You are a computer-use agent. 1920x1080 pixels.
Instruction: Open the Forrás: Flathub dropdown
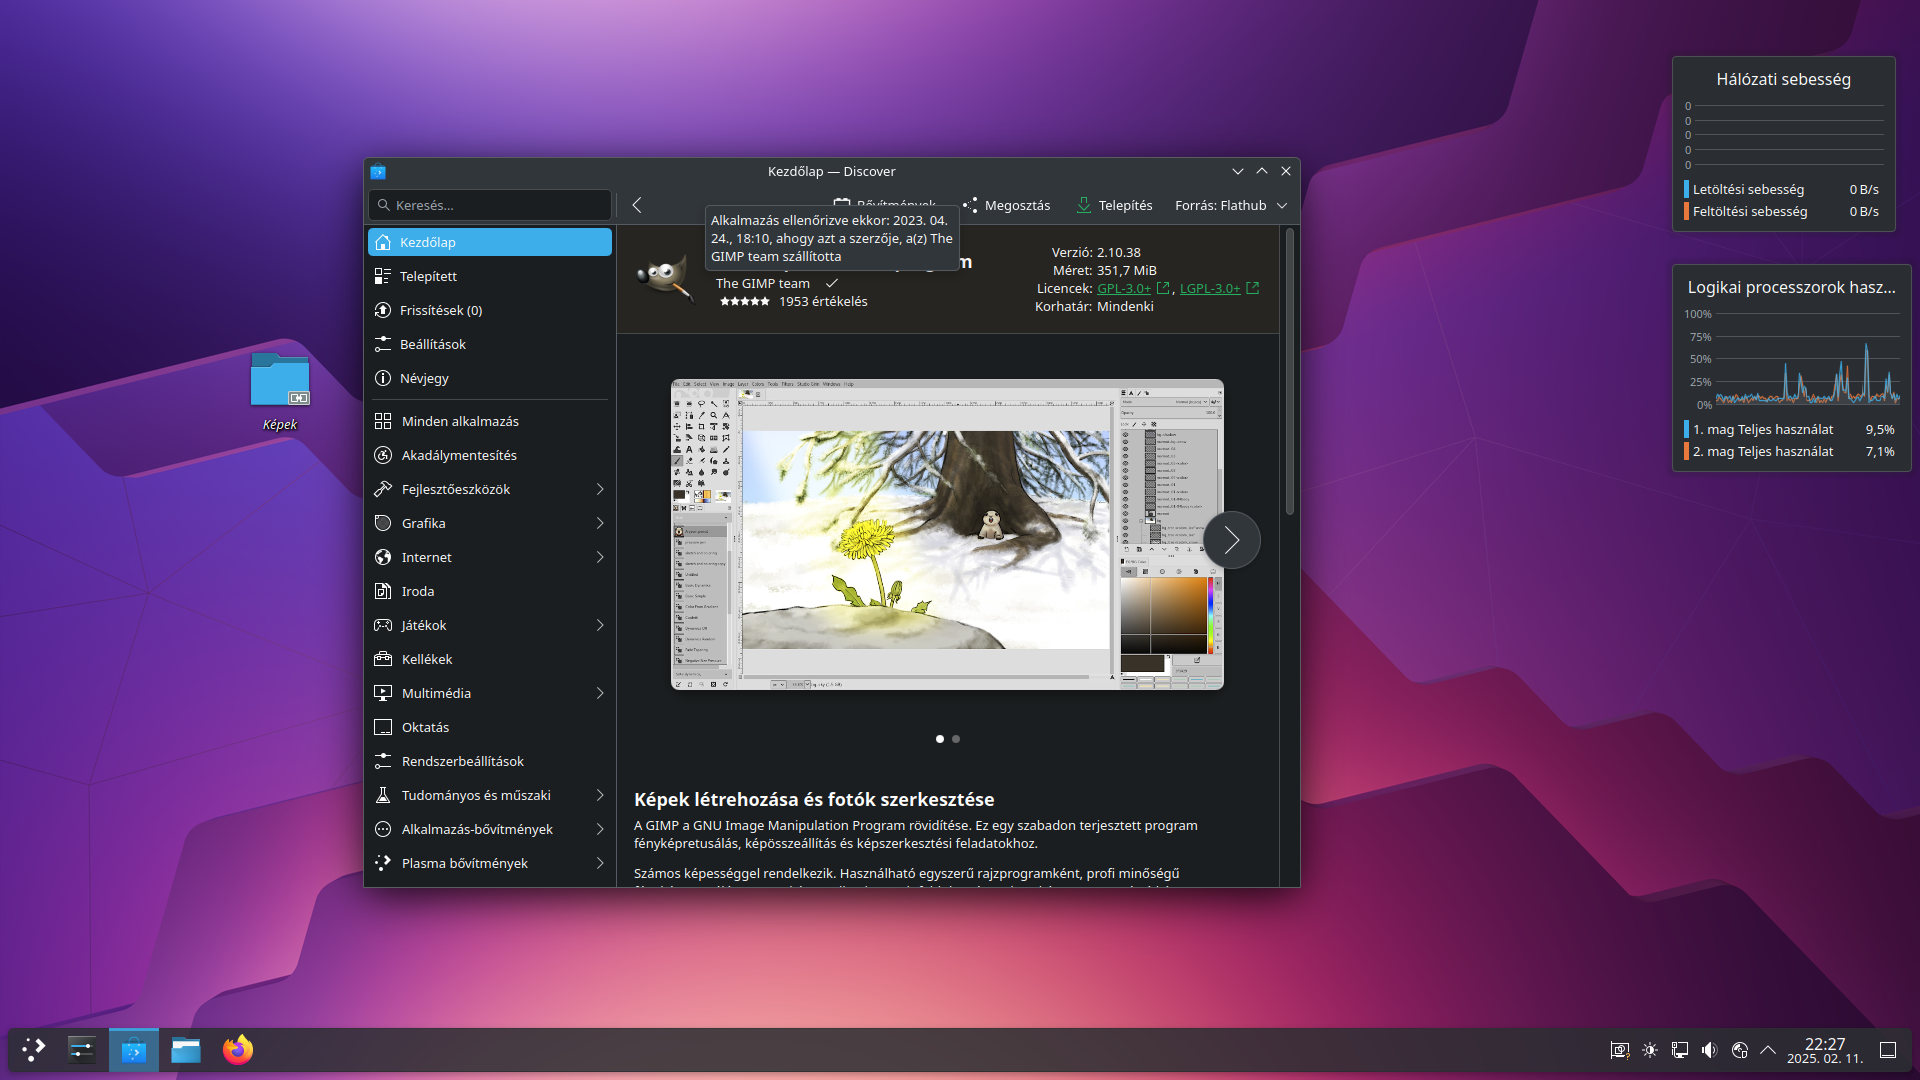(1231, 205)
